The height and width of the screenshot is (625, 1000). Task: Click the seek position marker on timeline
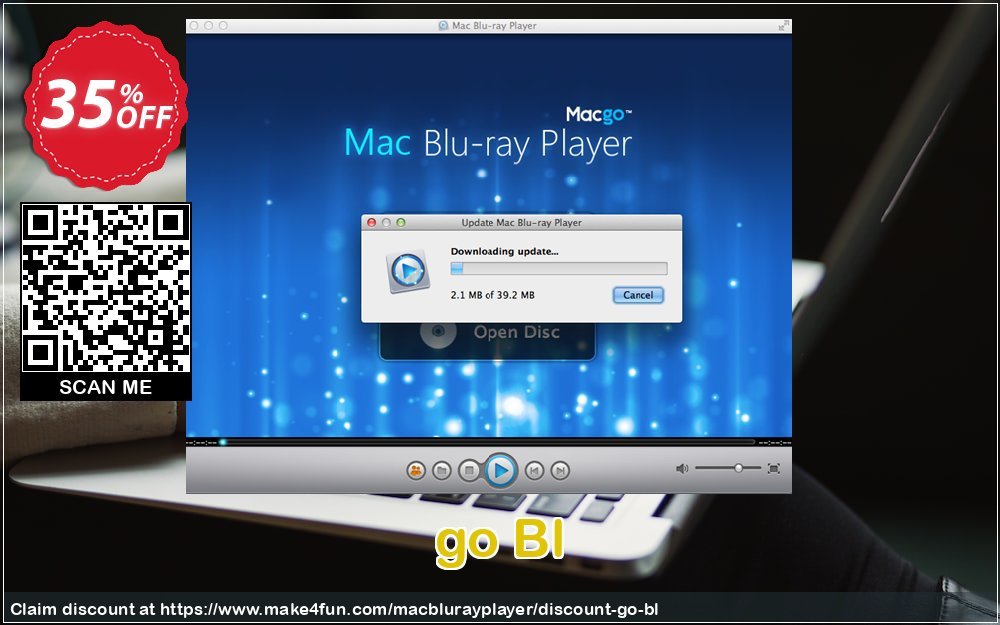pyautogui.click(x=223, y=441)
